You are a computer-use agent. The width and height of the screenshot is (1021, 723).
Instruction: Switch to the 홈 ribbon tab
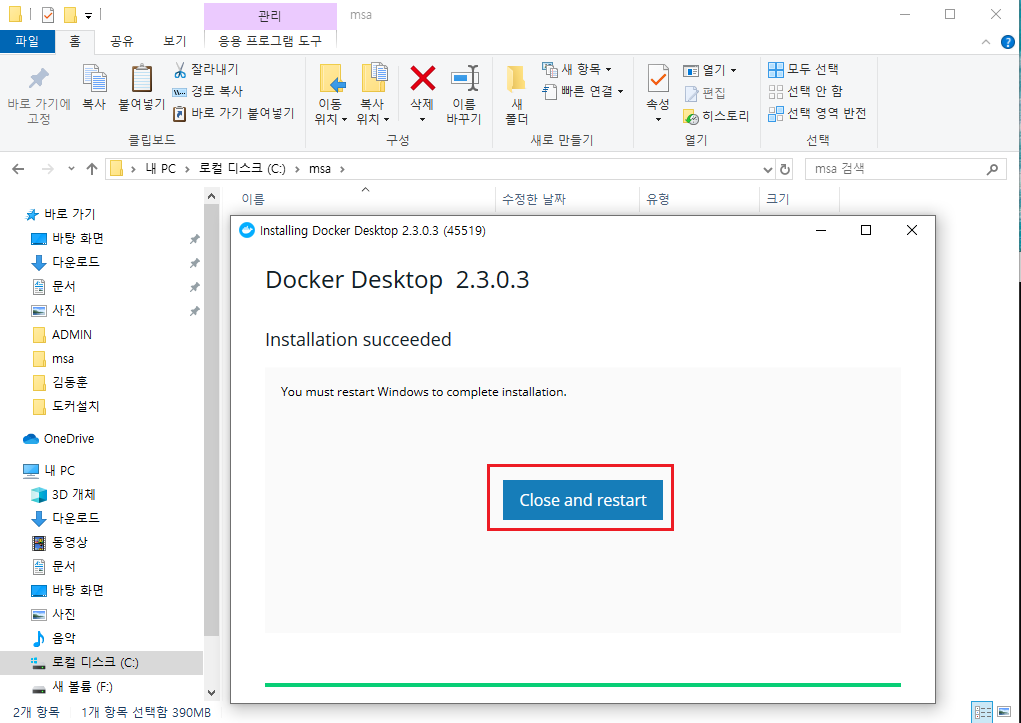coord(75,41)
